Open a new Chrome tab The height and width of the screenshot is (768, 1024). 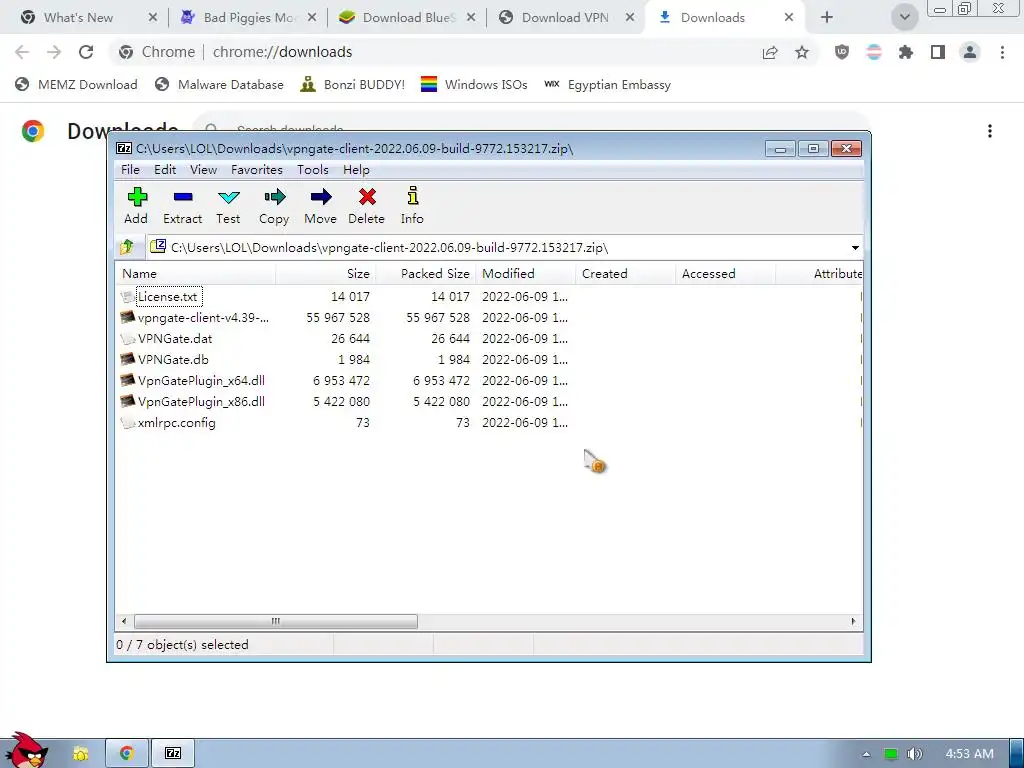coord(827,18)
